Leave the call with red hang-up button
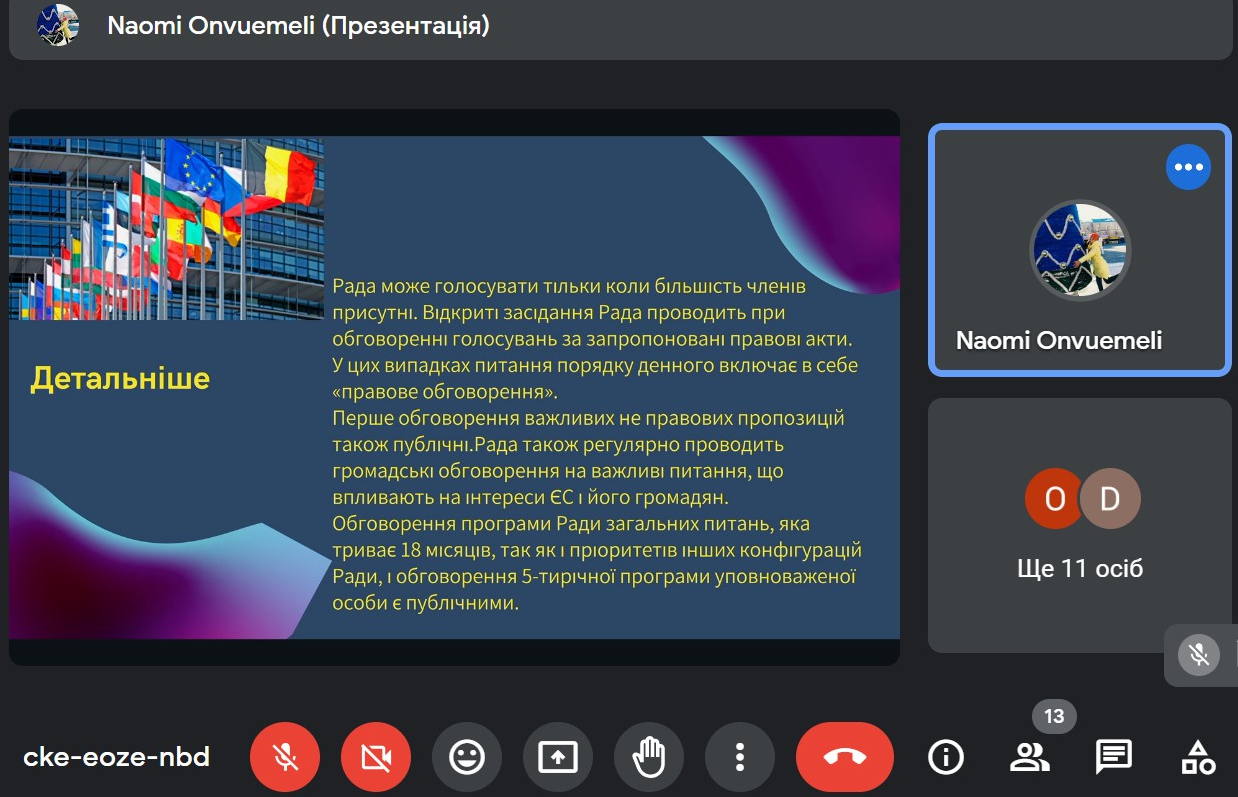Image resolution: width=1238 pixels, height=797 pixels. [x=845, y=757]
